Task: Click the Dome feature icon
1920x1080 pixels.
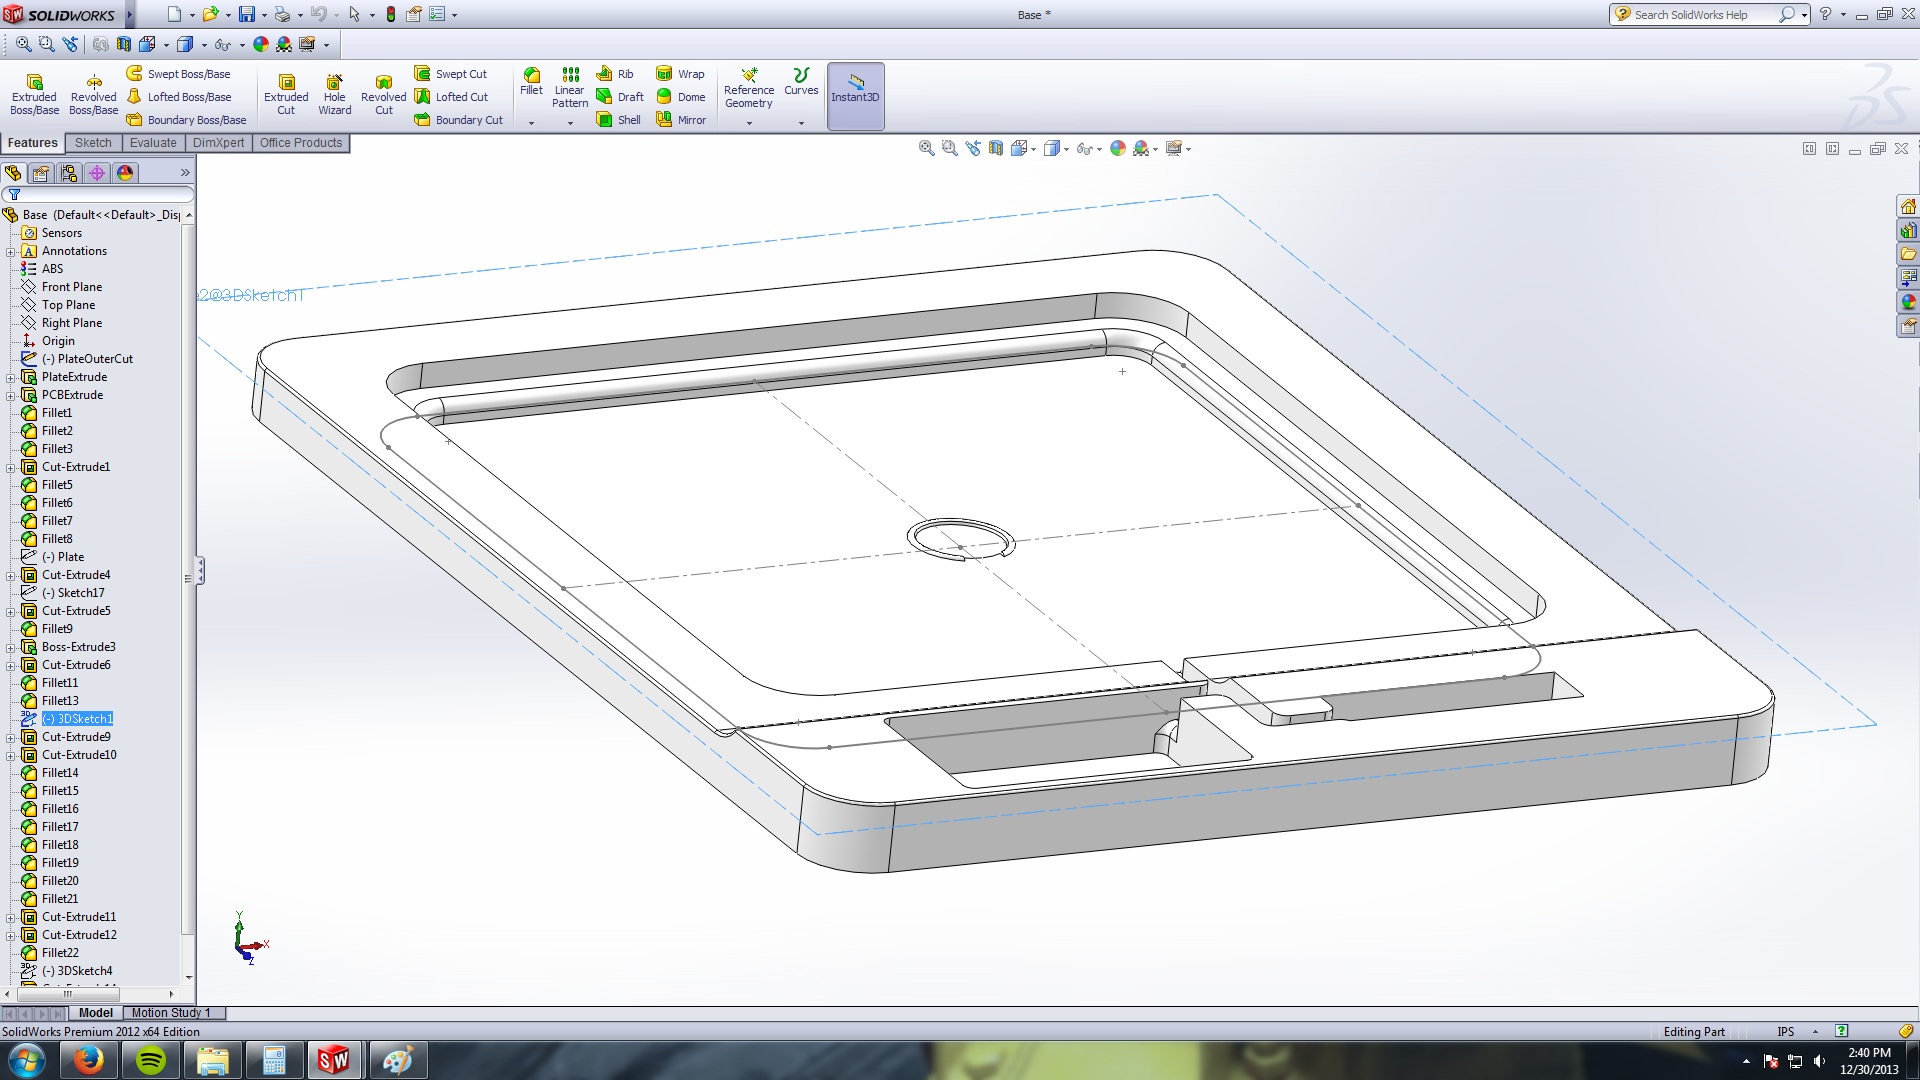Action: [680, 97]
